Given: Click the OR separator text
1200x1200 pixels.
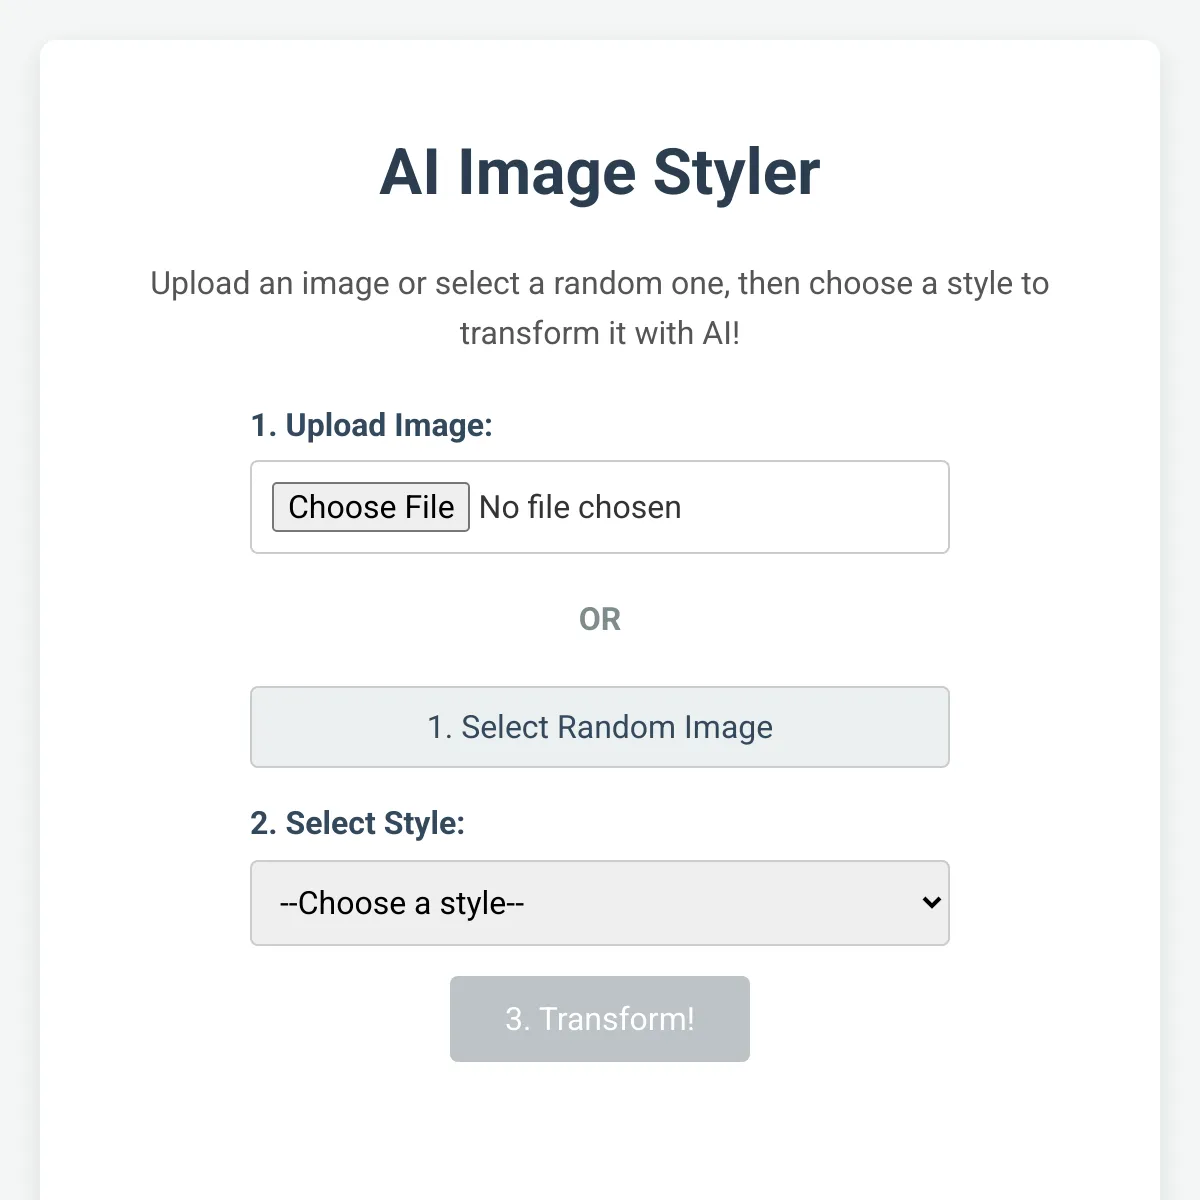Looking at the screenshot, I should click(600, 619).
